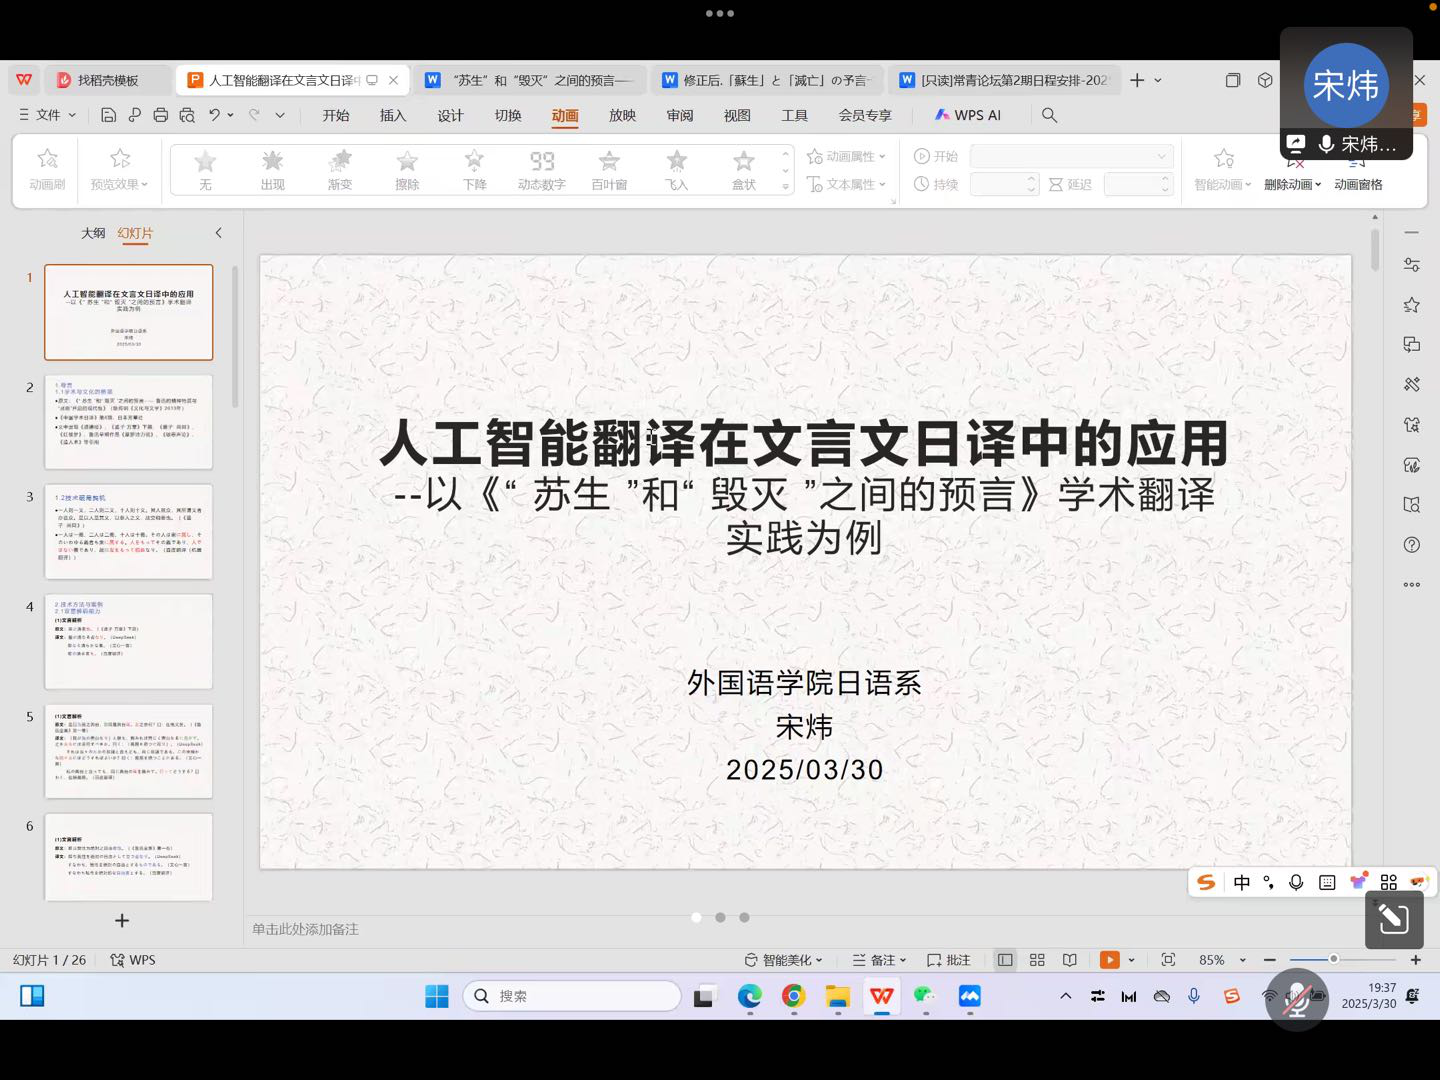Switch IME 中 Chinese/English mode
The image size is (1440, 1080).
(1242, 882)
